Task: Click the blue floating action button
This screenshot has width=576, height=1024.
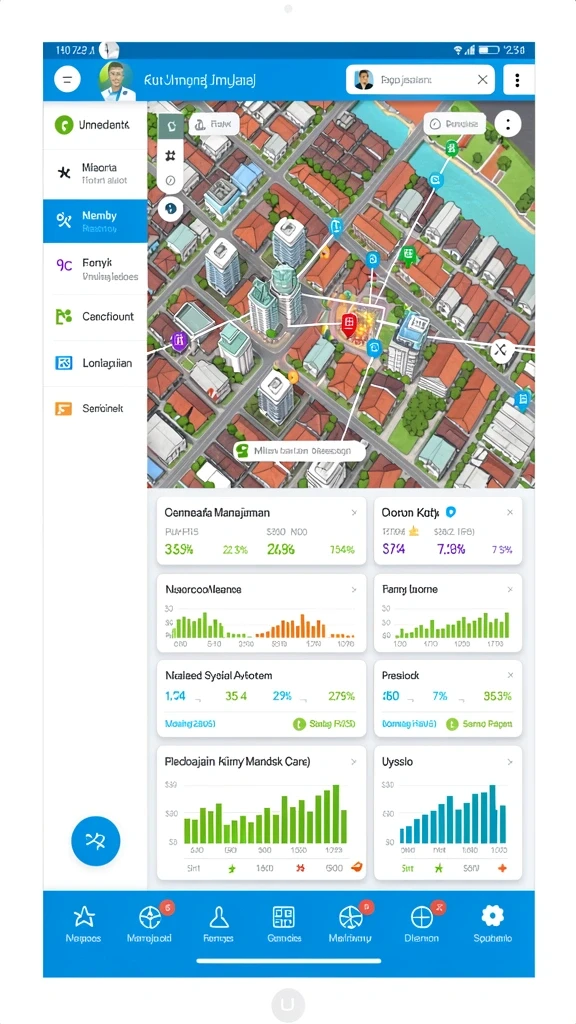Action: click(x=96, y=841)
